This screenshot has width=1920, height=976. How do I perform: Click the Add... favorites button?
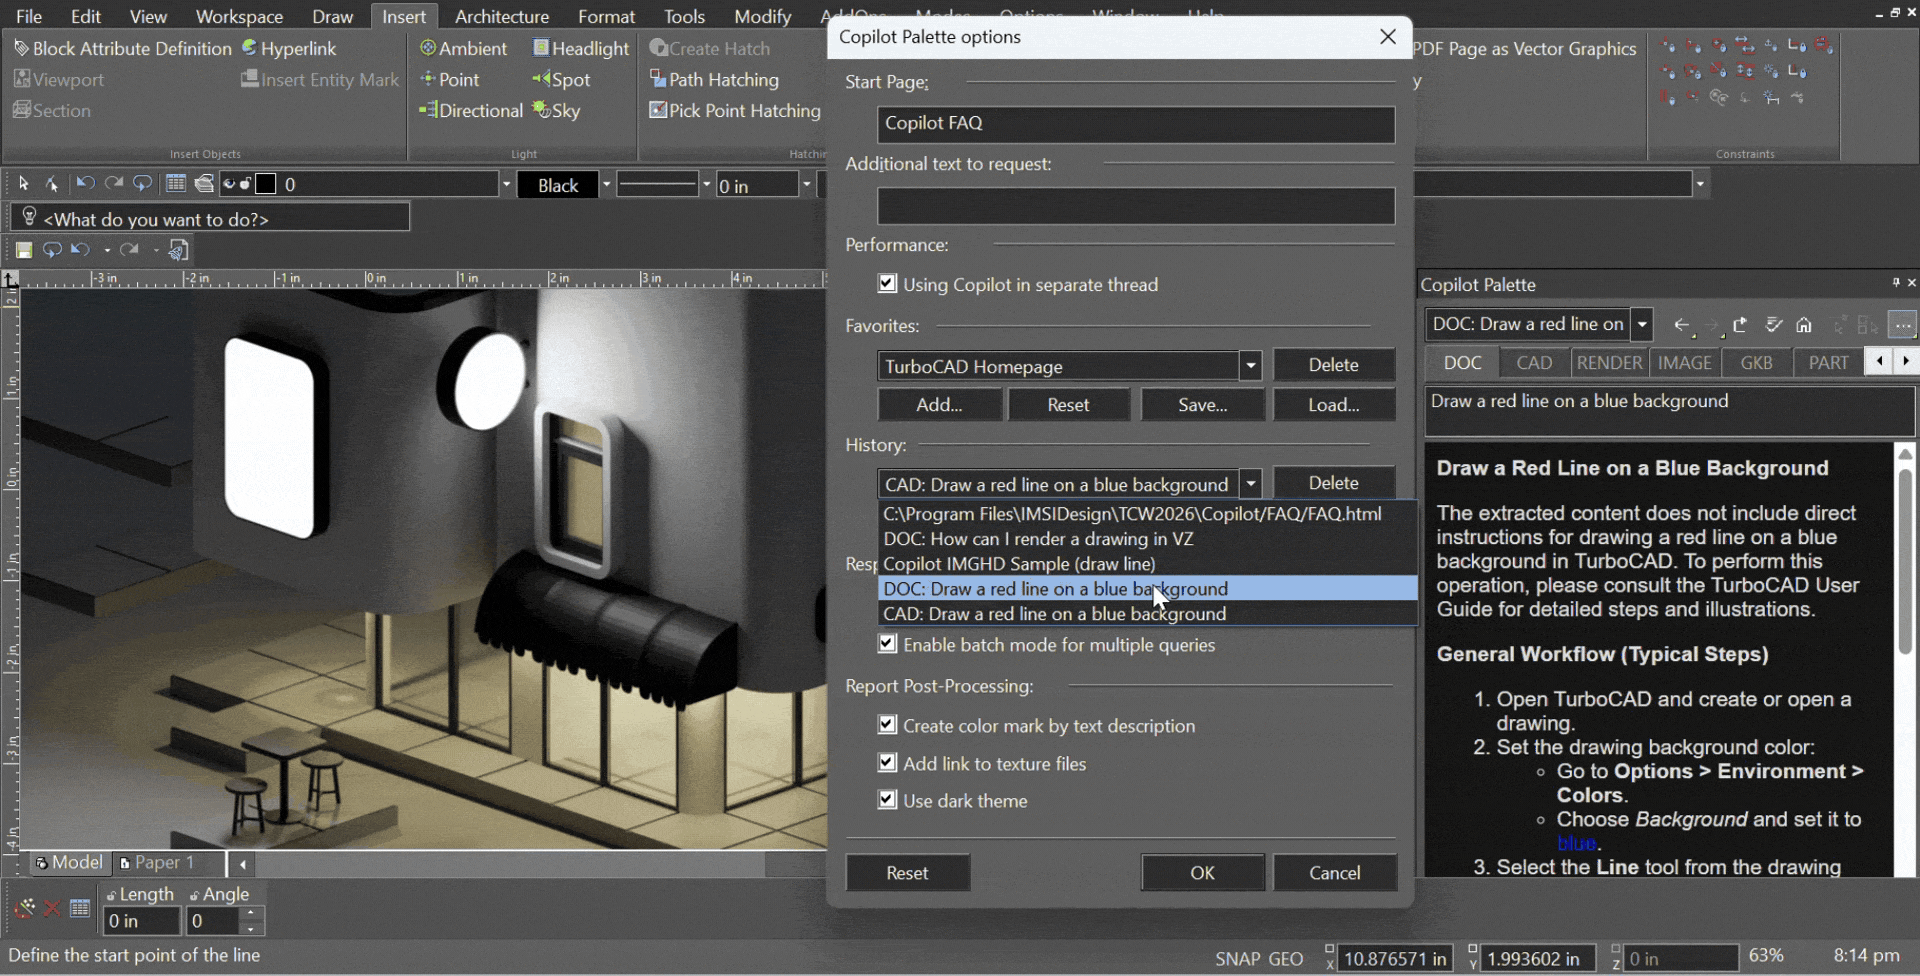point(939,404)
